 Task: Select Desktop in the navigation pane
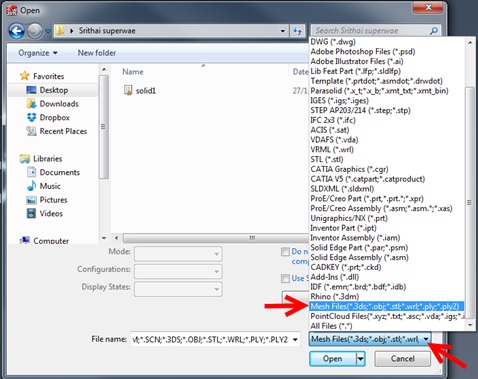click(x=53, y=90)
